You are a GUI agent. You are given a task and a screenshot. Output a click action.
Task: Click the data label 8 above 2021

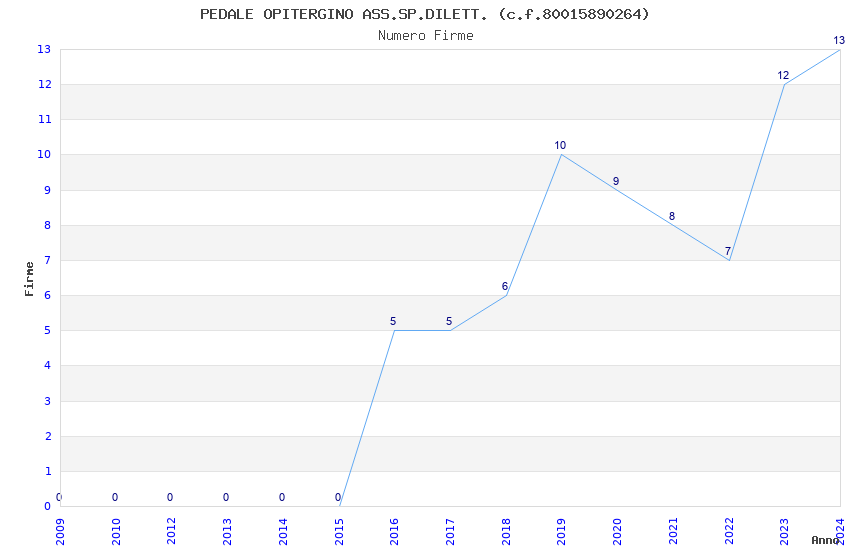coord(672,216)
